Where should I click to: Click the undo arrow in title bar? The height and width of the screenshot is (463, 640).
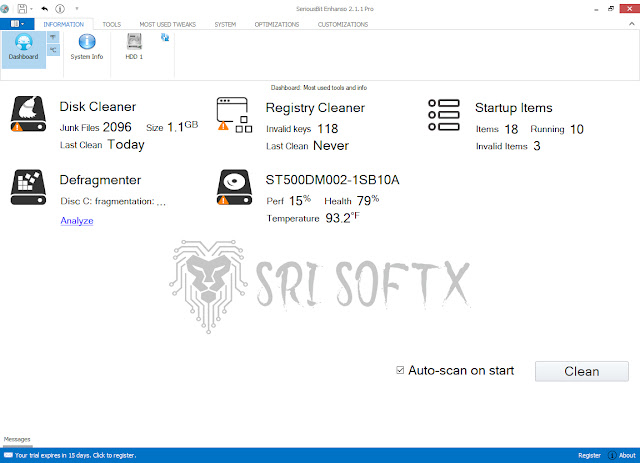click(x=44, y=9)
